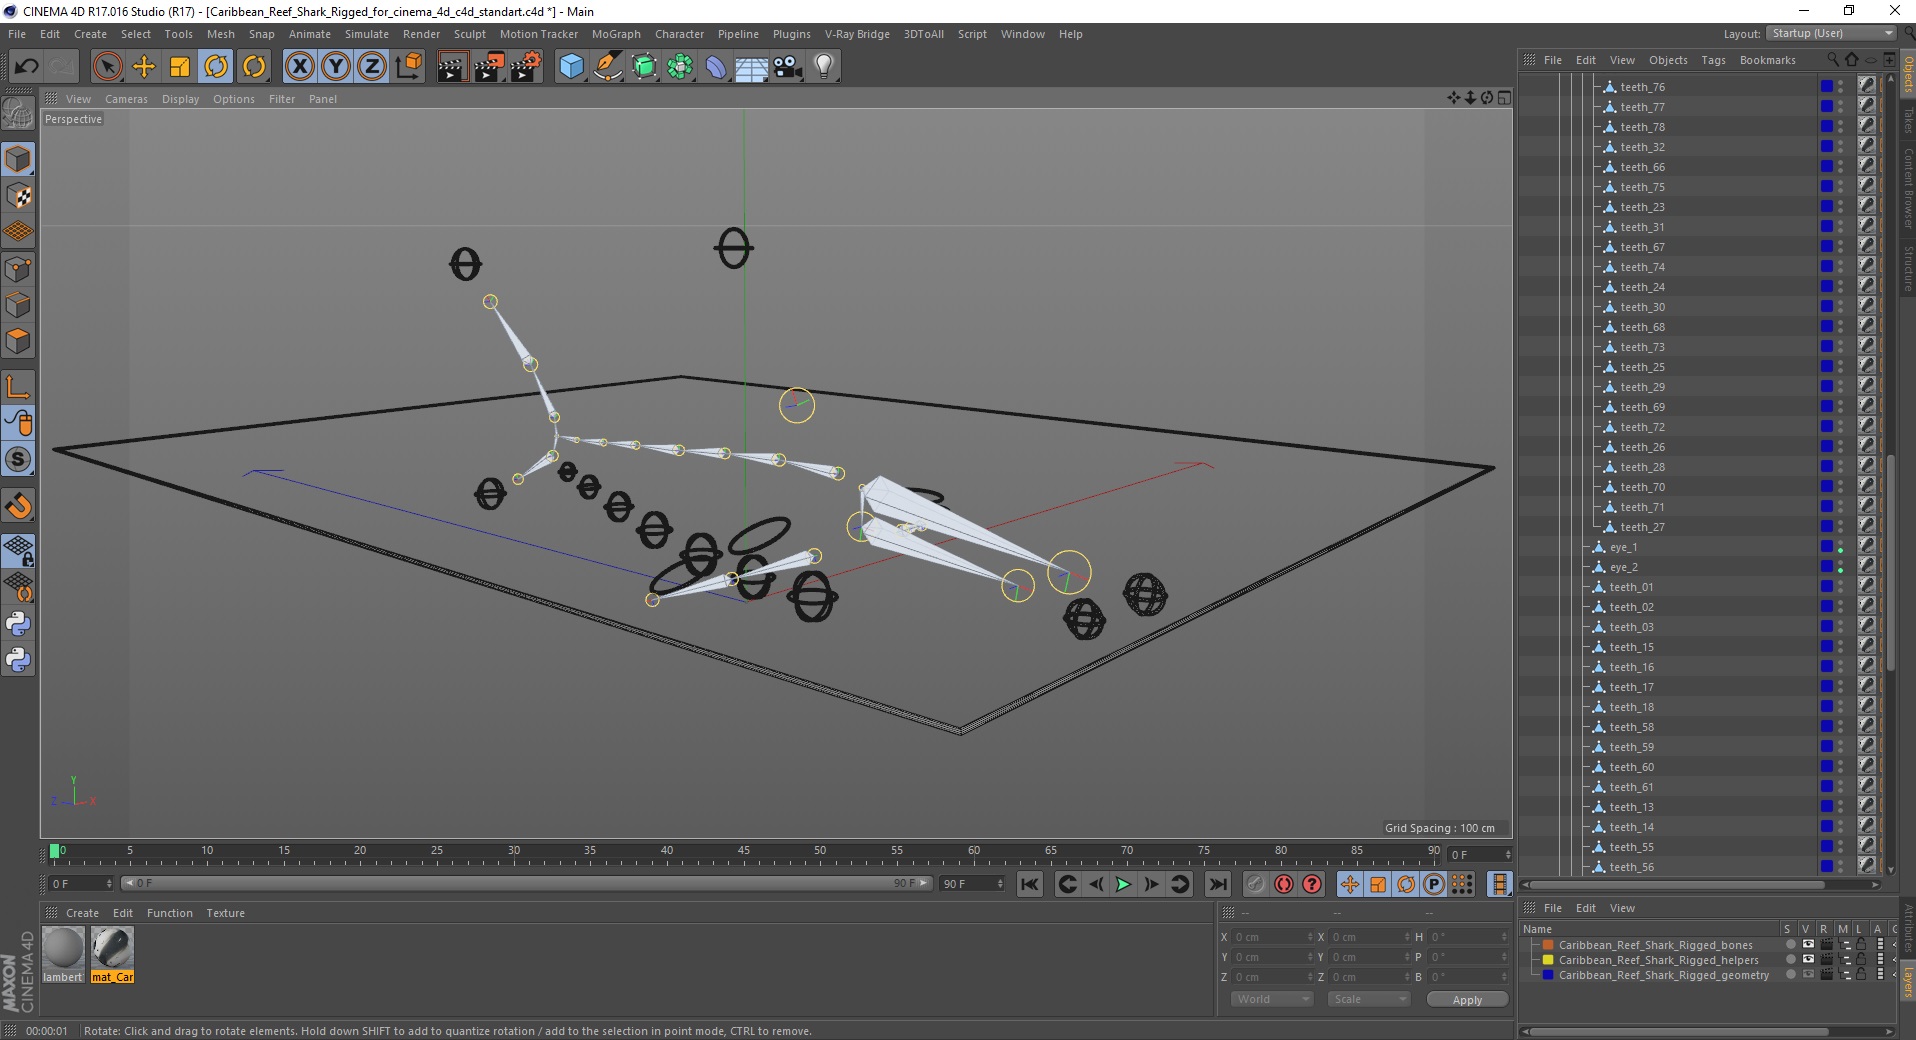Open the vertical Layers tab
Screen dimensions: 1916x1040
[1907, 982]
